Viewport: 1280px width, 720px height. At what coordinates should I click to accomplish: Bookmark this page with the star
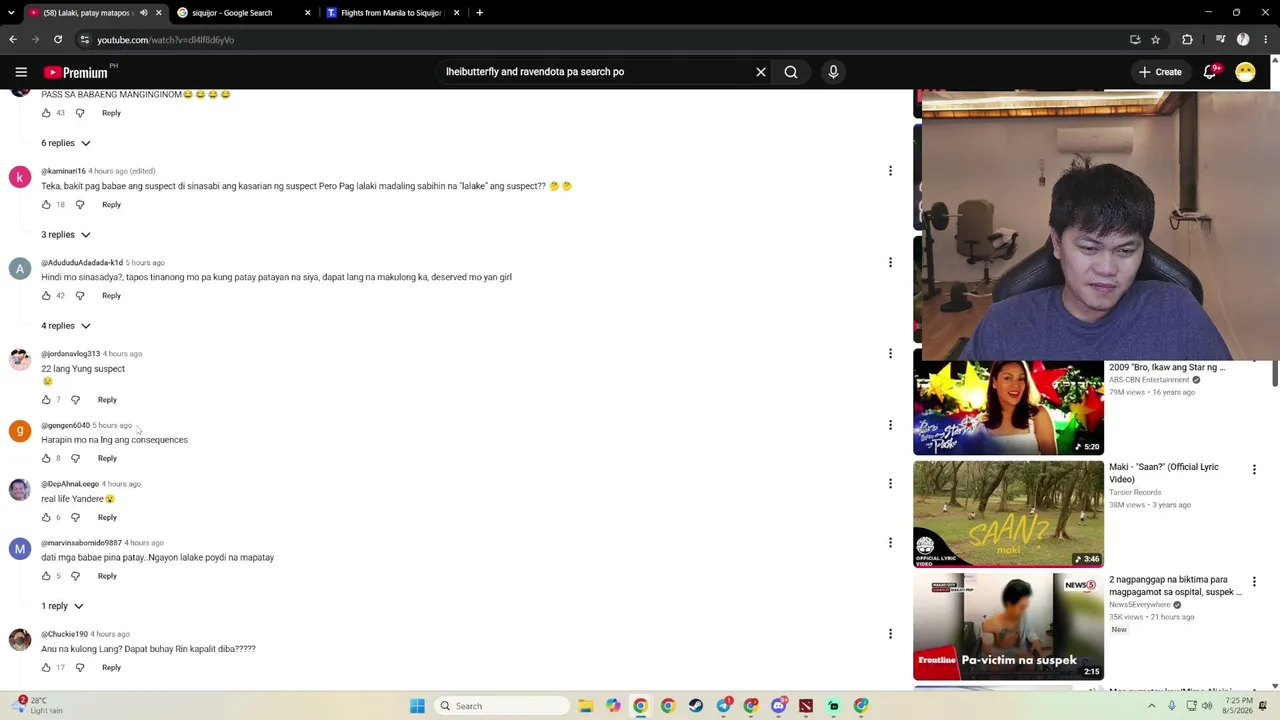click(1155, 40)
